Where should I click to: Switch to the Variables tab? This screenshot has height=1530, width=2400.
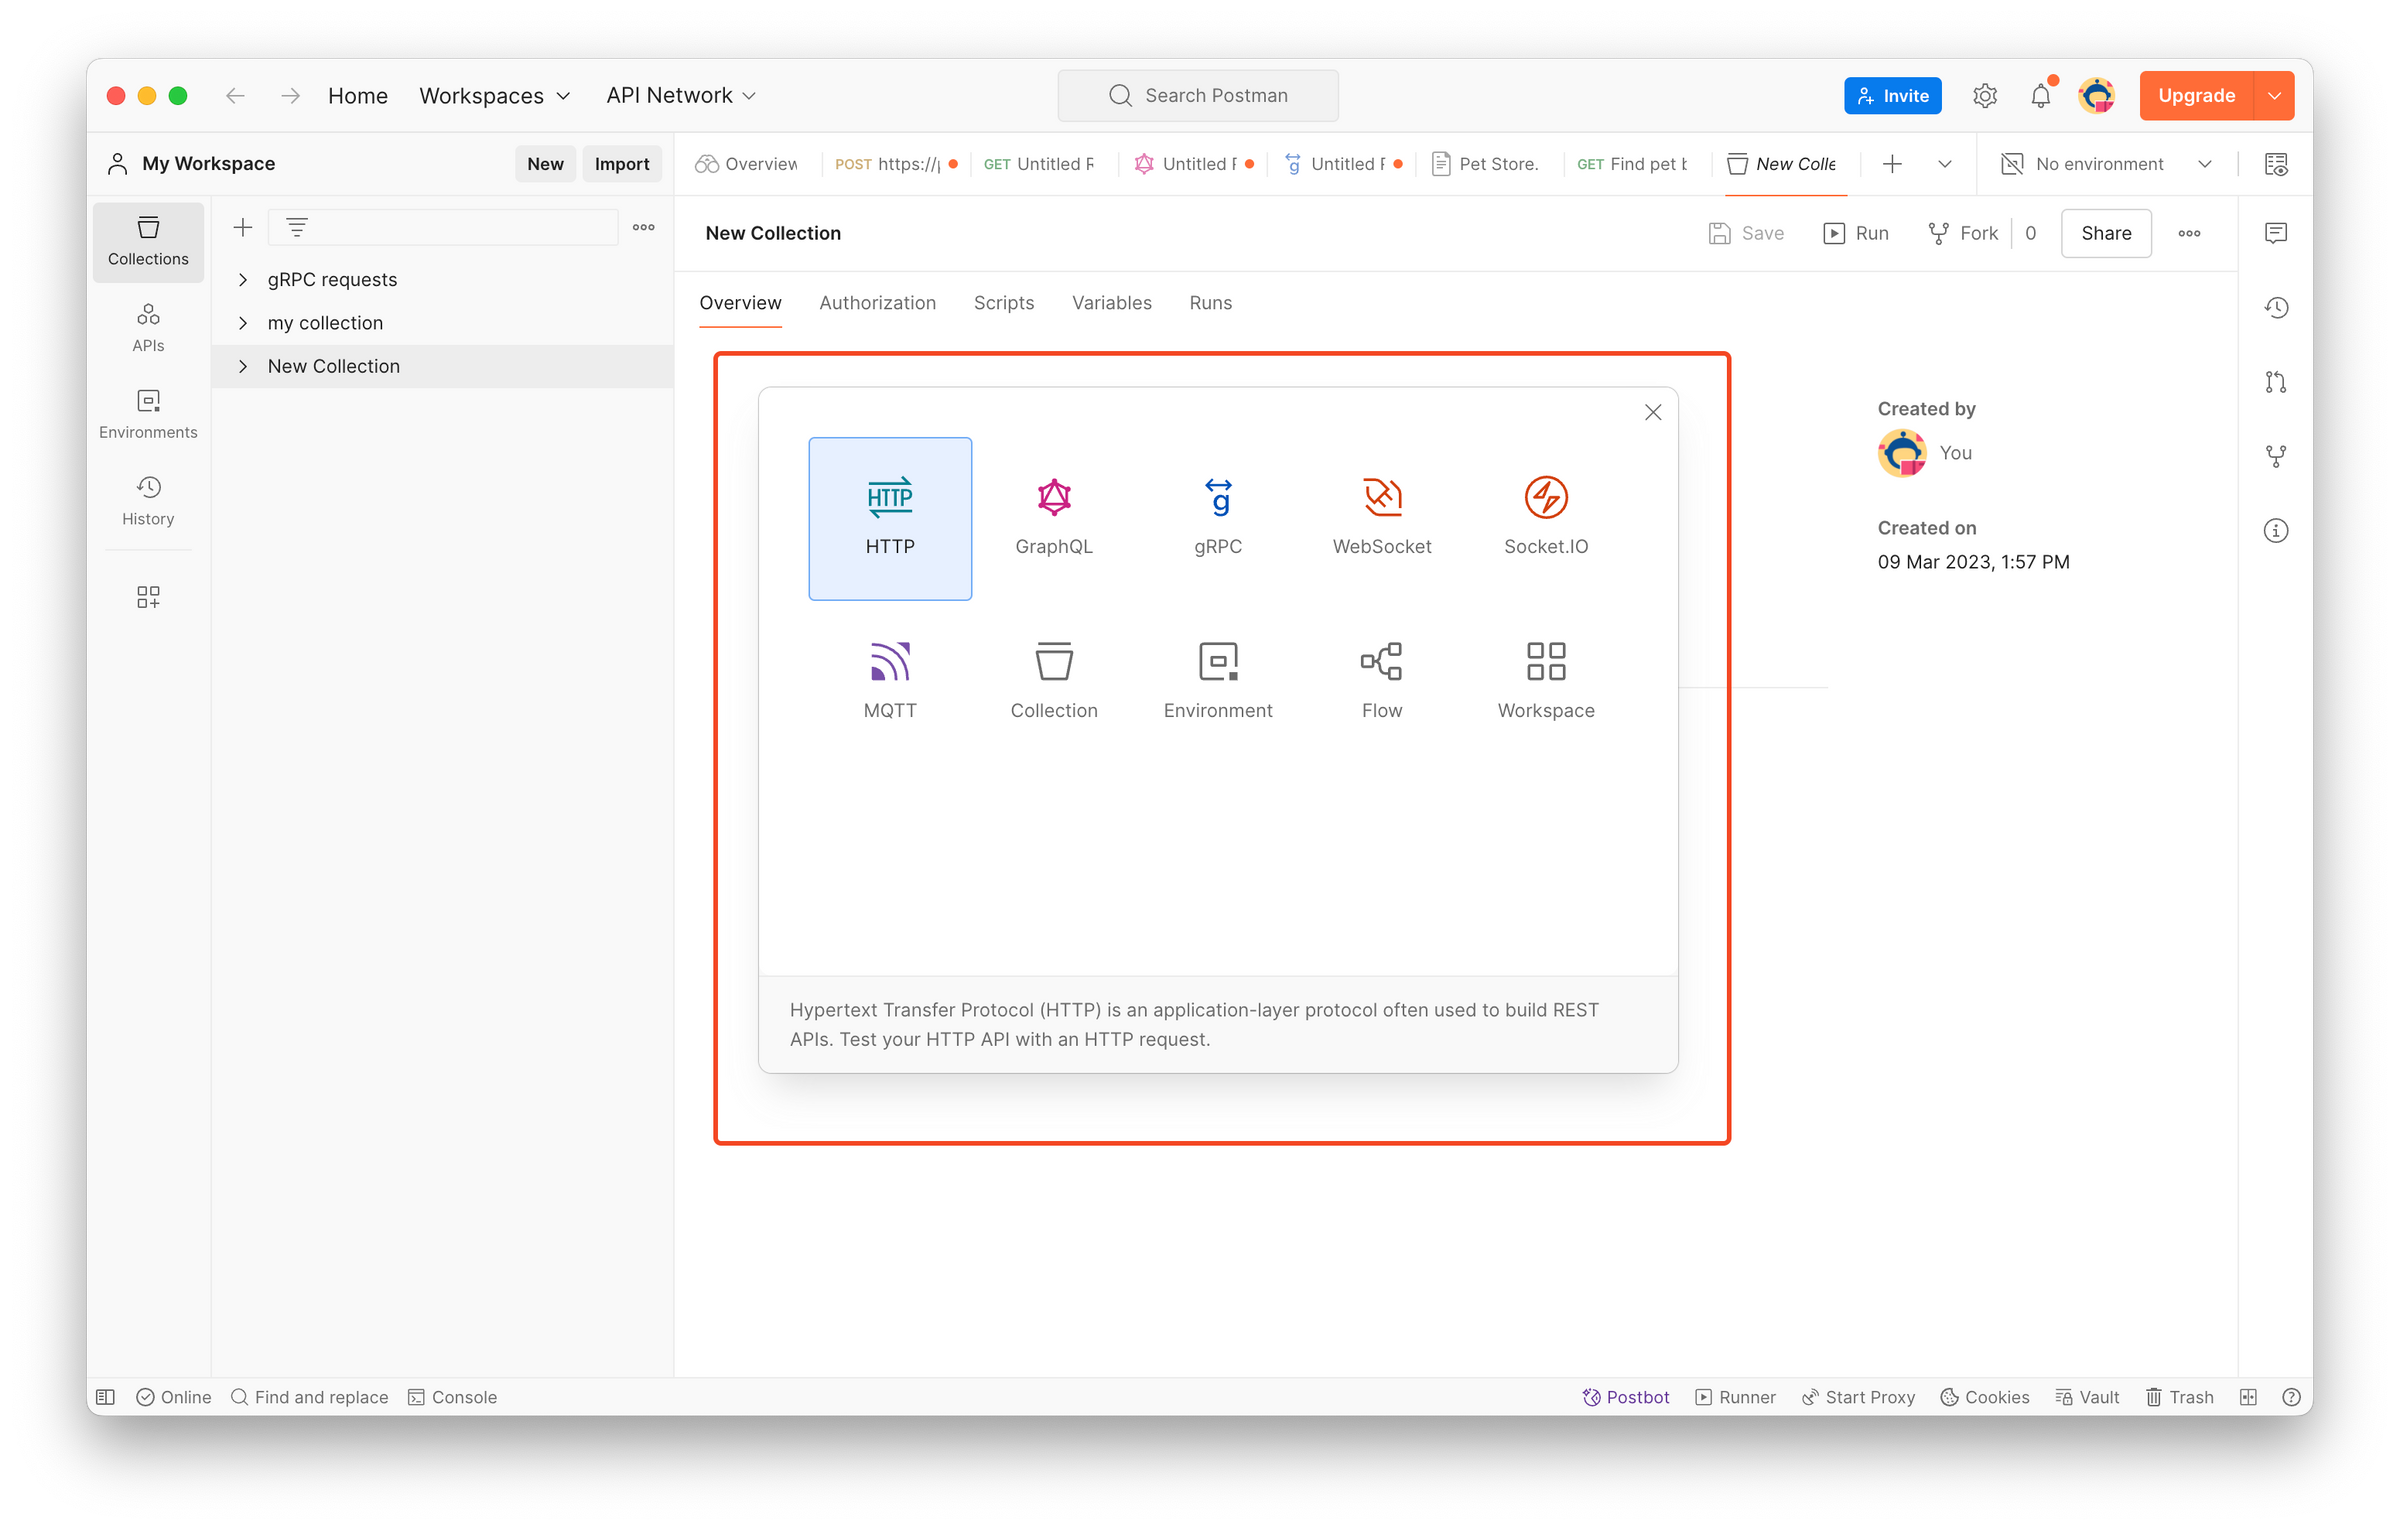[1111, 303]
